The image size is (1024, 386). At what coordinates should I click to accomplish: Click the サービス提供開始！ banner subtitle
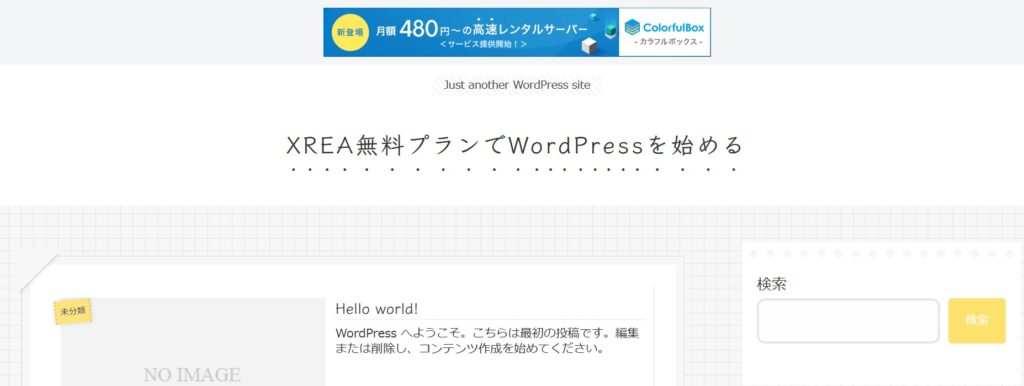[483, 45]
